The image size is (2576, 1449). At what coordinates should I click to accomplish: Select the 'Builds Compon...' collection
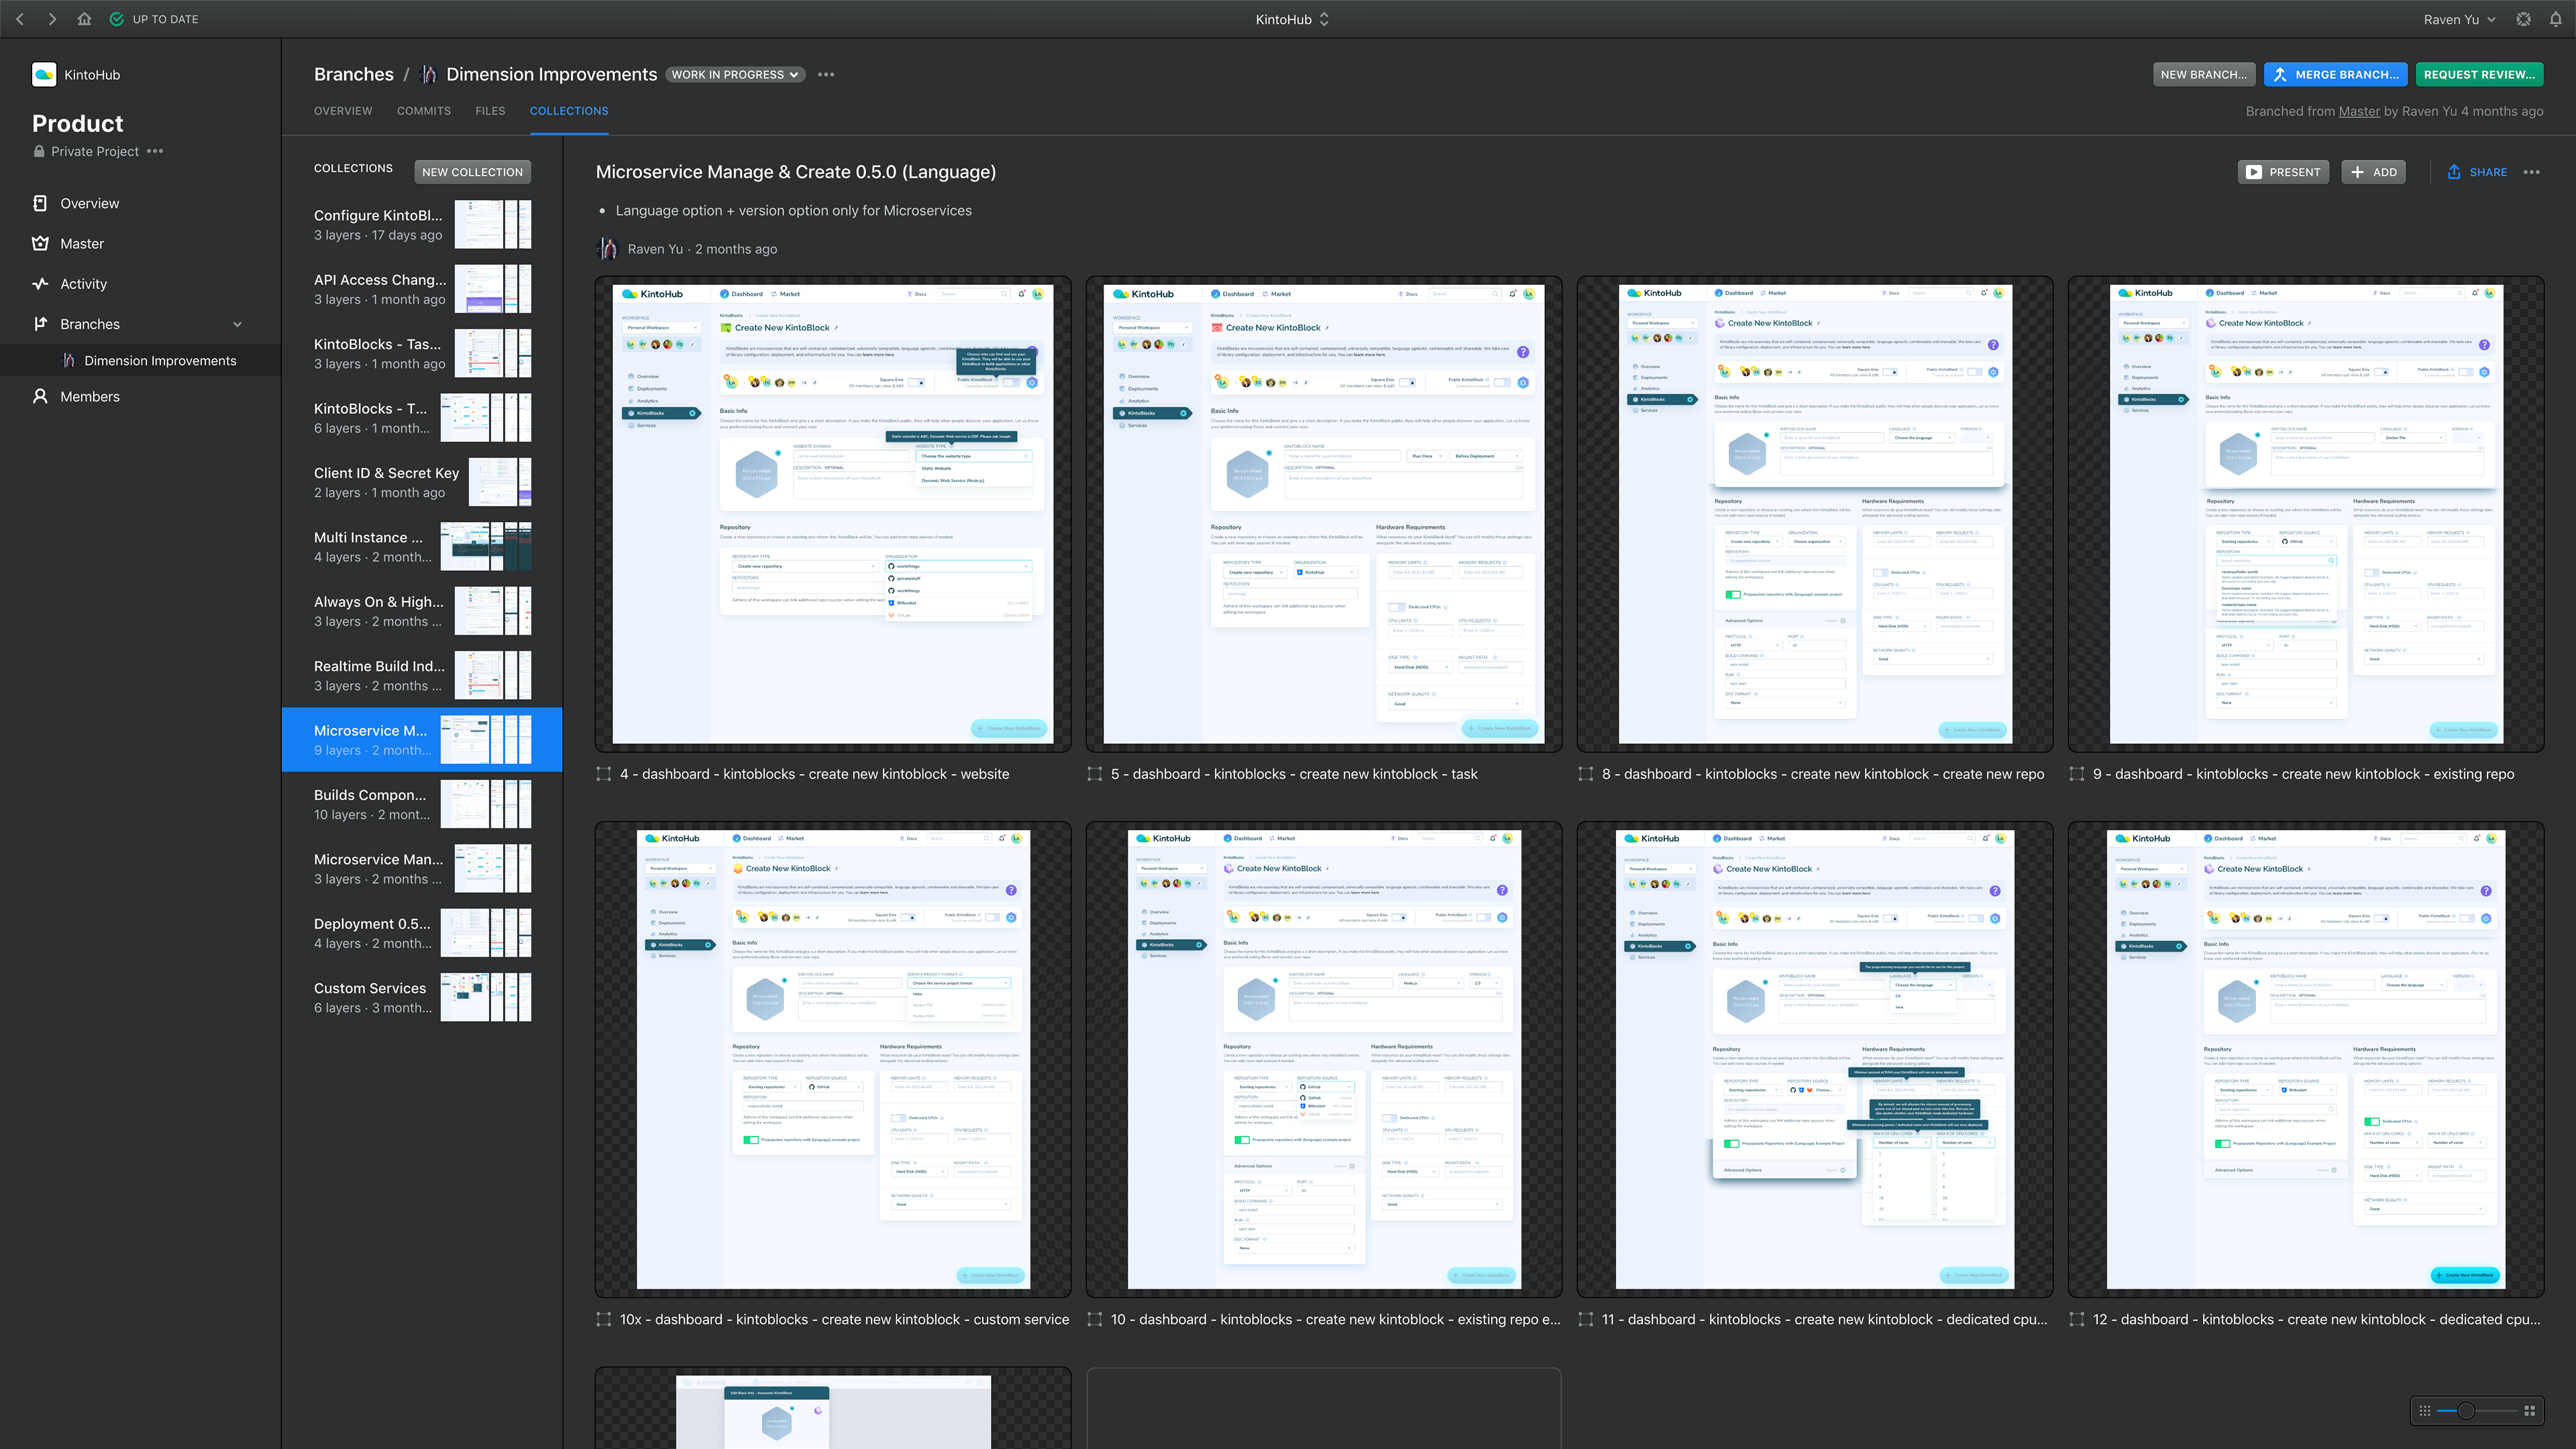pos(422,804)
